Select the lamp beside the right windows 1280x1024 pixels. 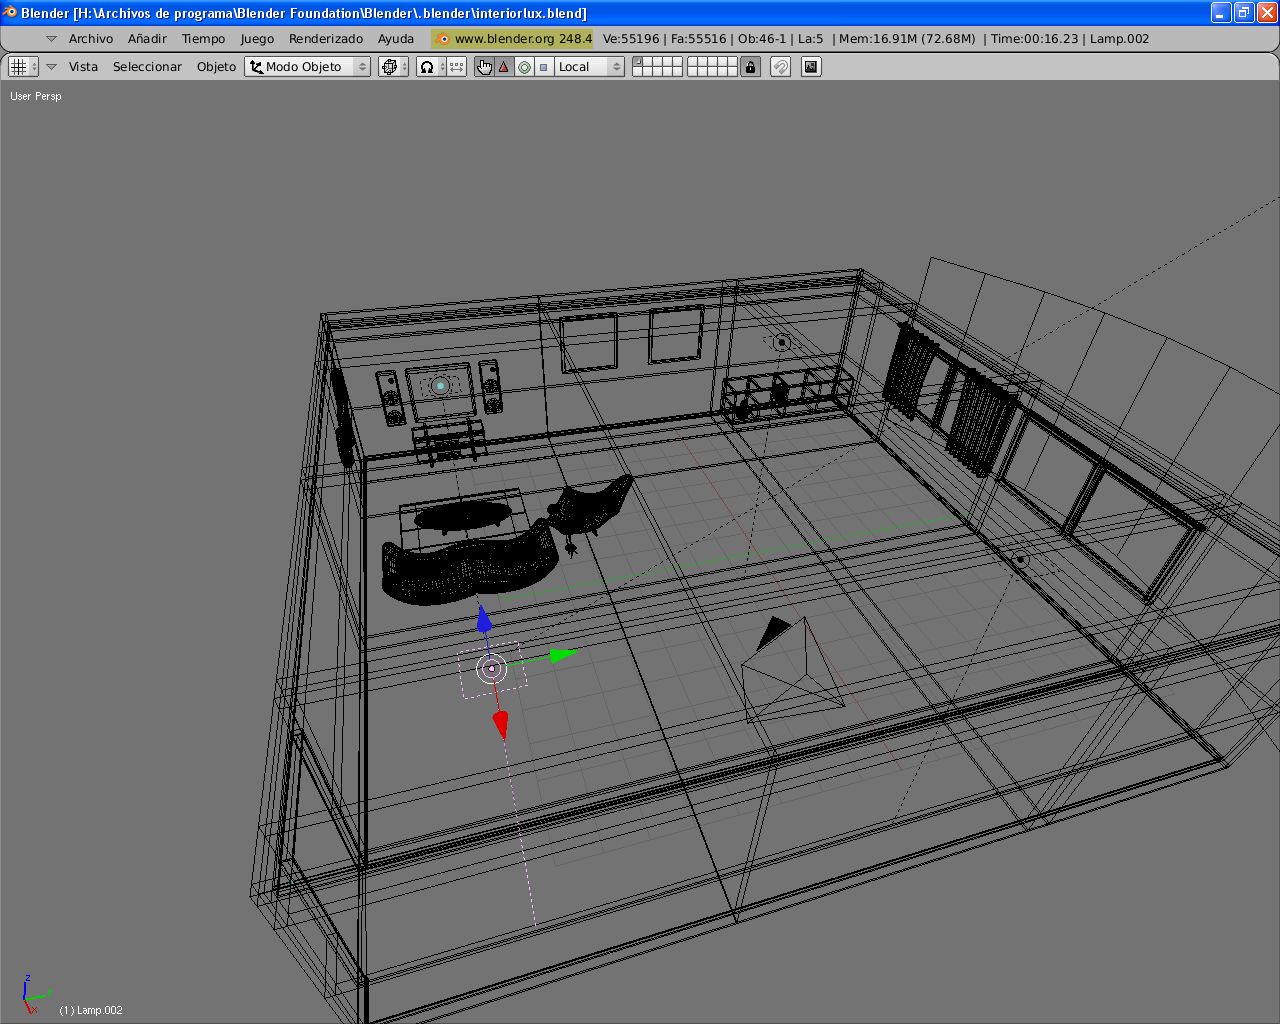point(1020,560)
